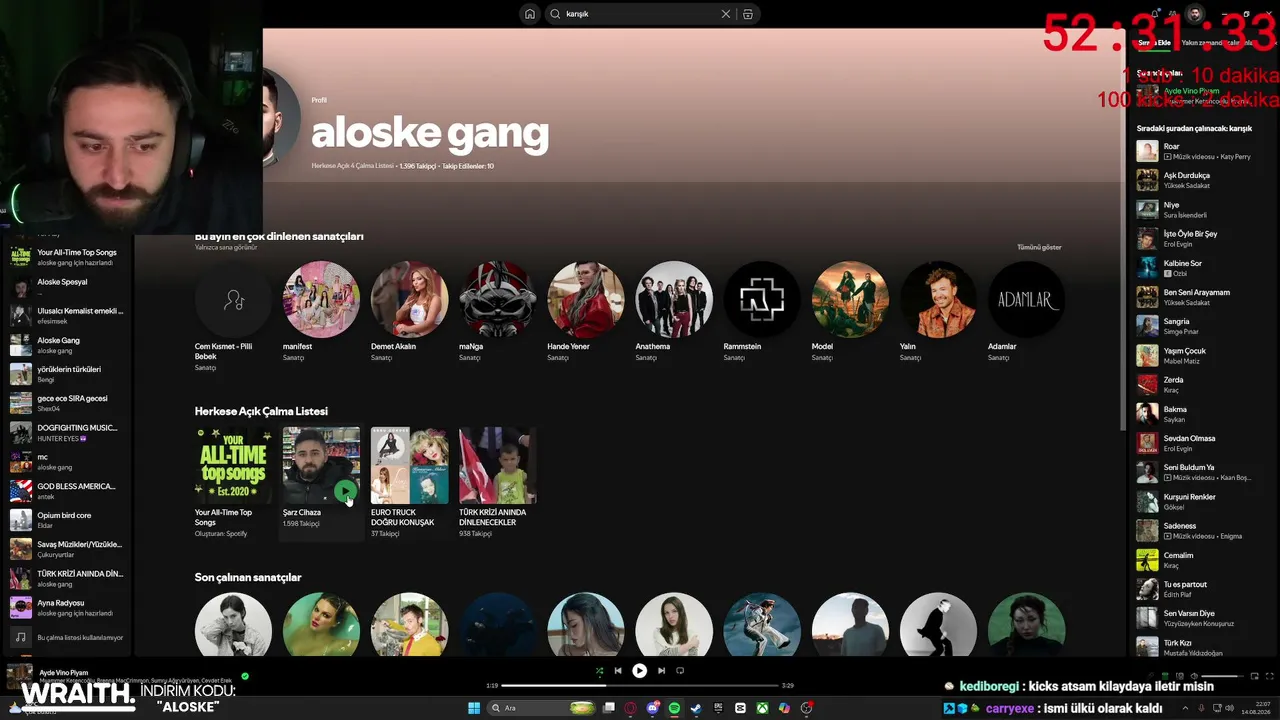
Task: Click the search box containing 'karışık'
Action: pos(652,14)
